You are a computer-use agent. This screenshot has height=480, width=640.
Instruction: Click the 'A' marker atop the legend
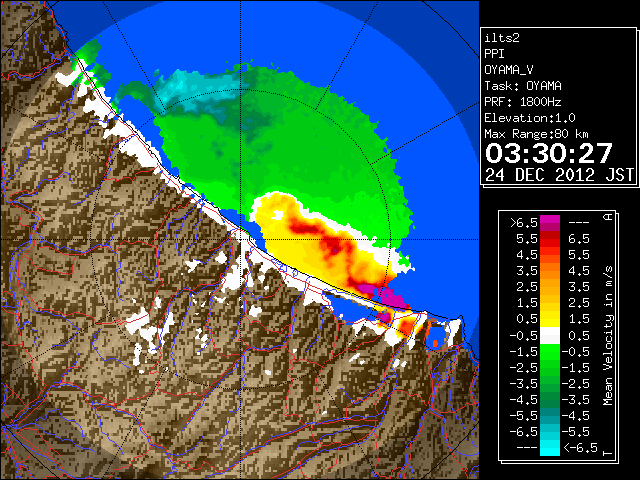pyautogui.click(x=608, y=217)
